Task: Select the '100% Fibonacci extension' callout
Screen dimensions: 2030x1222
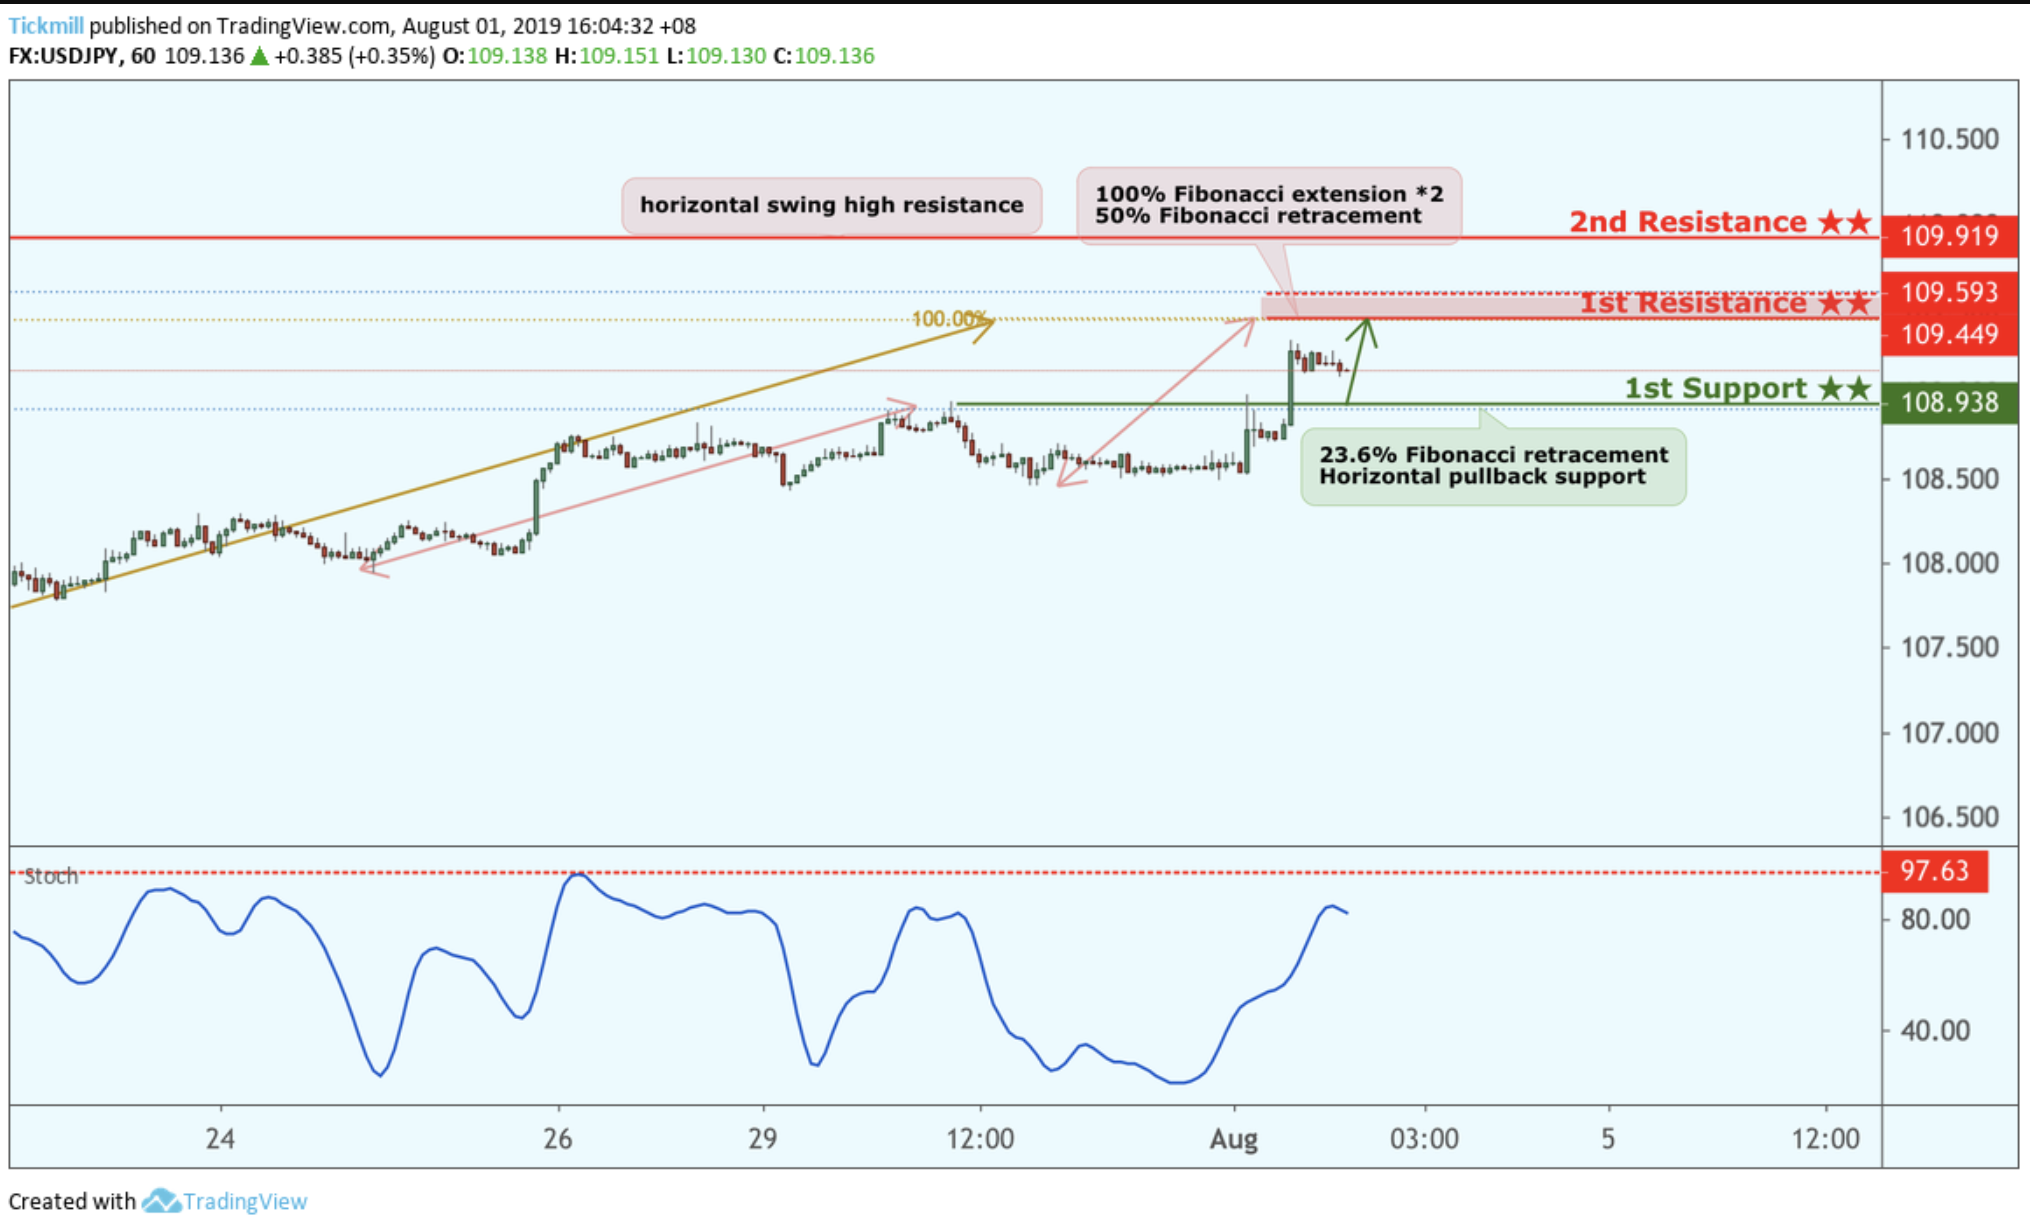Action: point(1269,205)
